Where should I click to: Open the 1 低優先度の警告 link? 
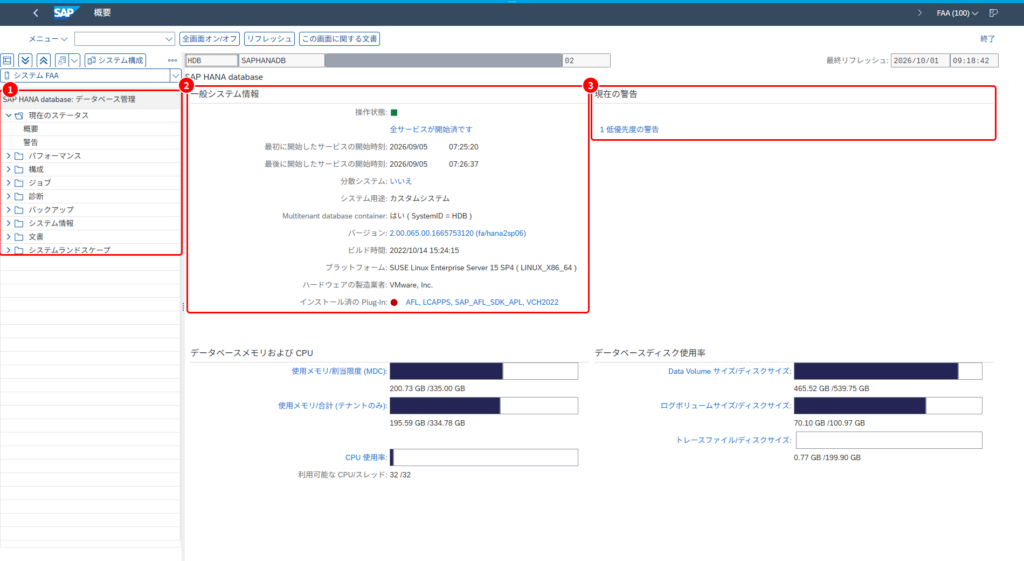(x=629, y=129)
